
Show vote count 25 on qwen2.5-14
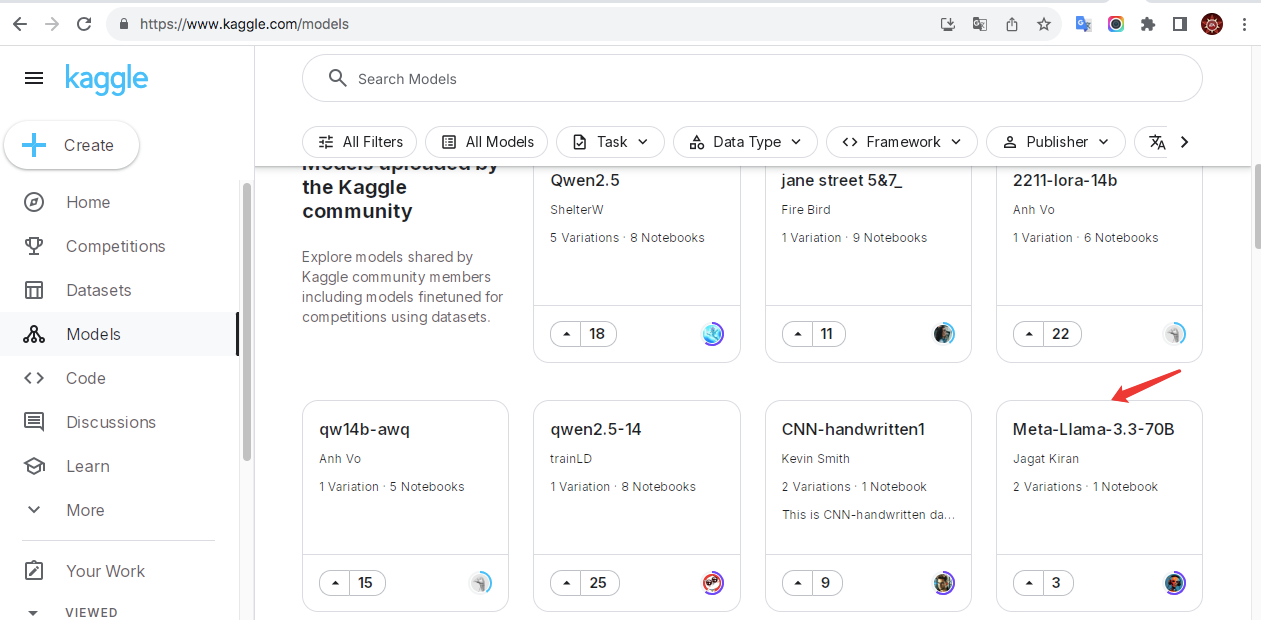598,583
